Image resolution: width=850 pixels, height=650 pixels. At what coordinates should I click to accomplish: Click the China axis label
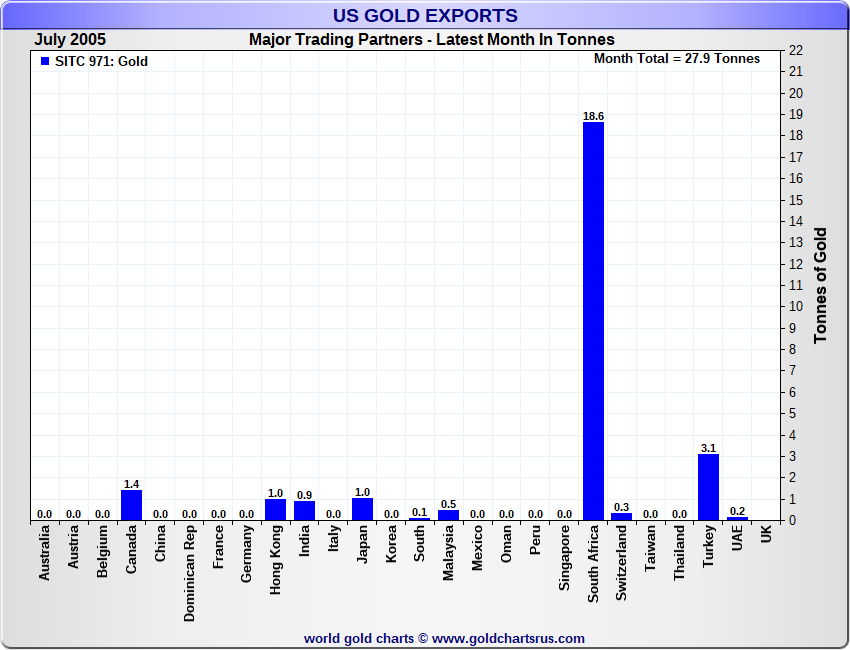160,543
